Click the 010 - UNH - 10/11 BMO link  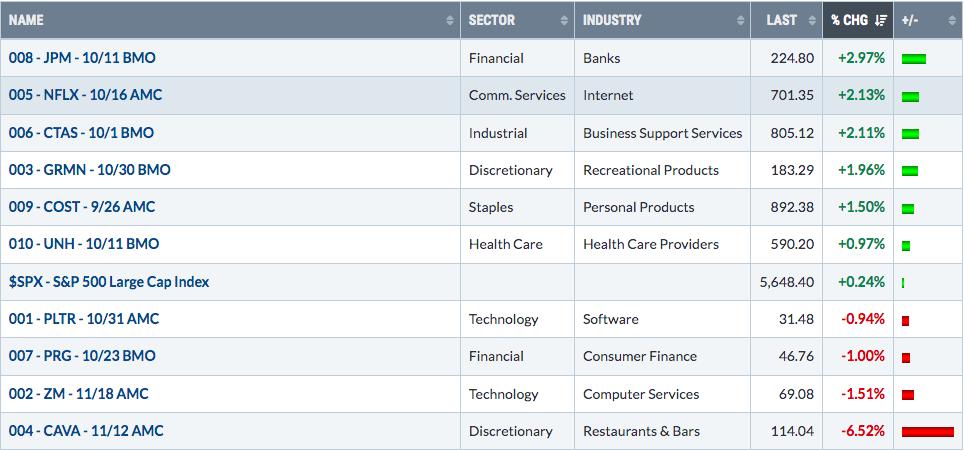click(x=84, y=244)
